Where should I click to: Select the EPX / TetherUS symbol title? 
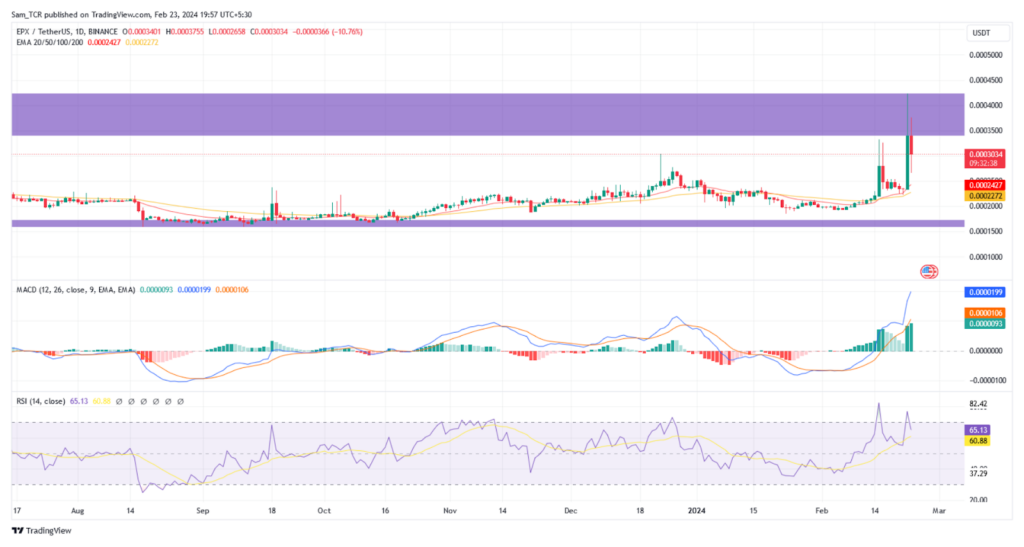click(67, 31)
